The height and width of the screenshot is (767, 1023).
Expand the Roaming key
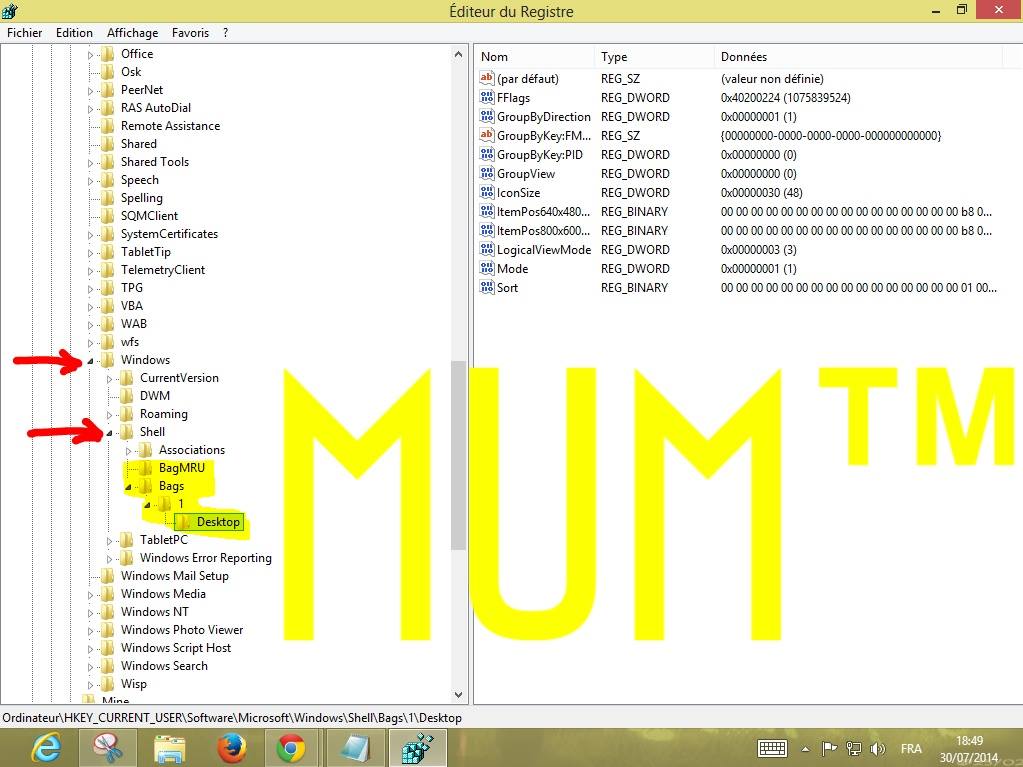[x=110, y=414]
